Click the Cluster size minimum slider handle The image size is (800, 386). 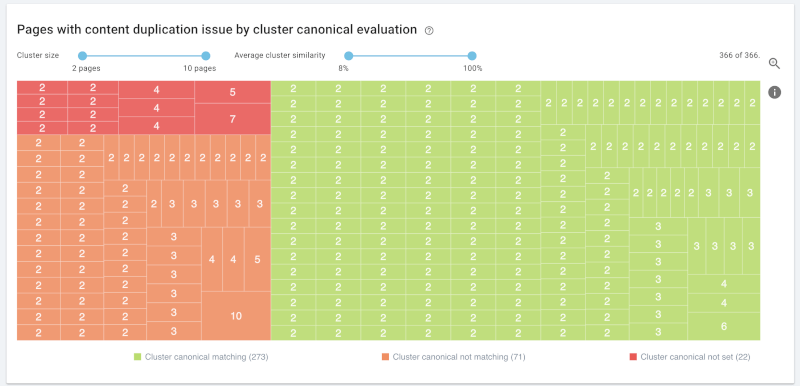click(x=83, y=56)
